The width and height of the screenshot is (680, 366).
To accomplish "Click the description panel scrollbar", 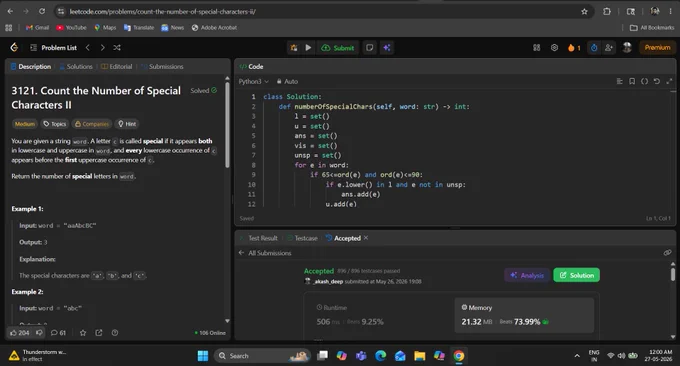I will point(227,126).
